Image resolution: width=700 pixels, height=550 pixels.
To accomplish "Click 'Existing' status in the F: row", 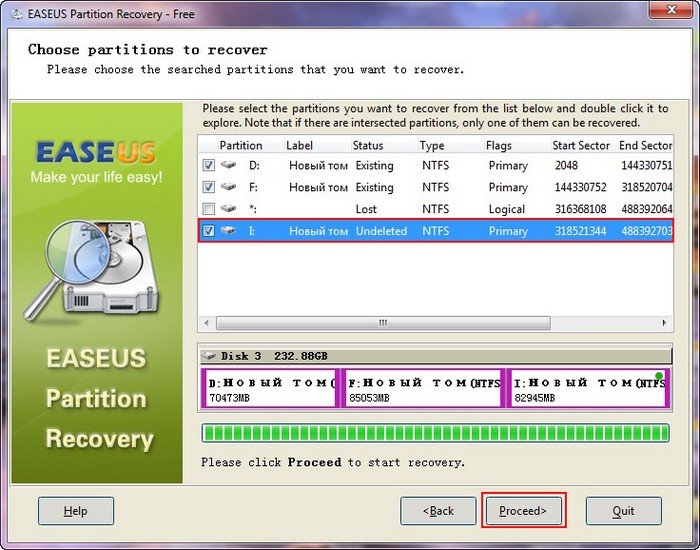I will [374, 188].
